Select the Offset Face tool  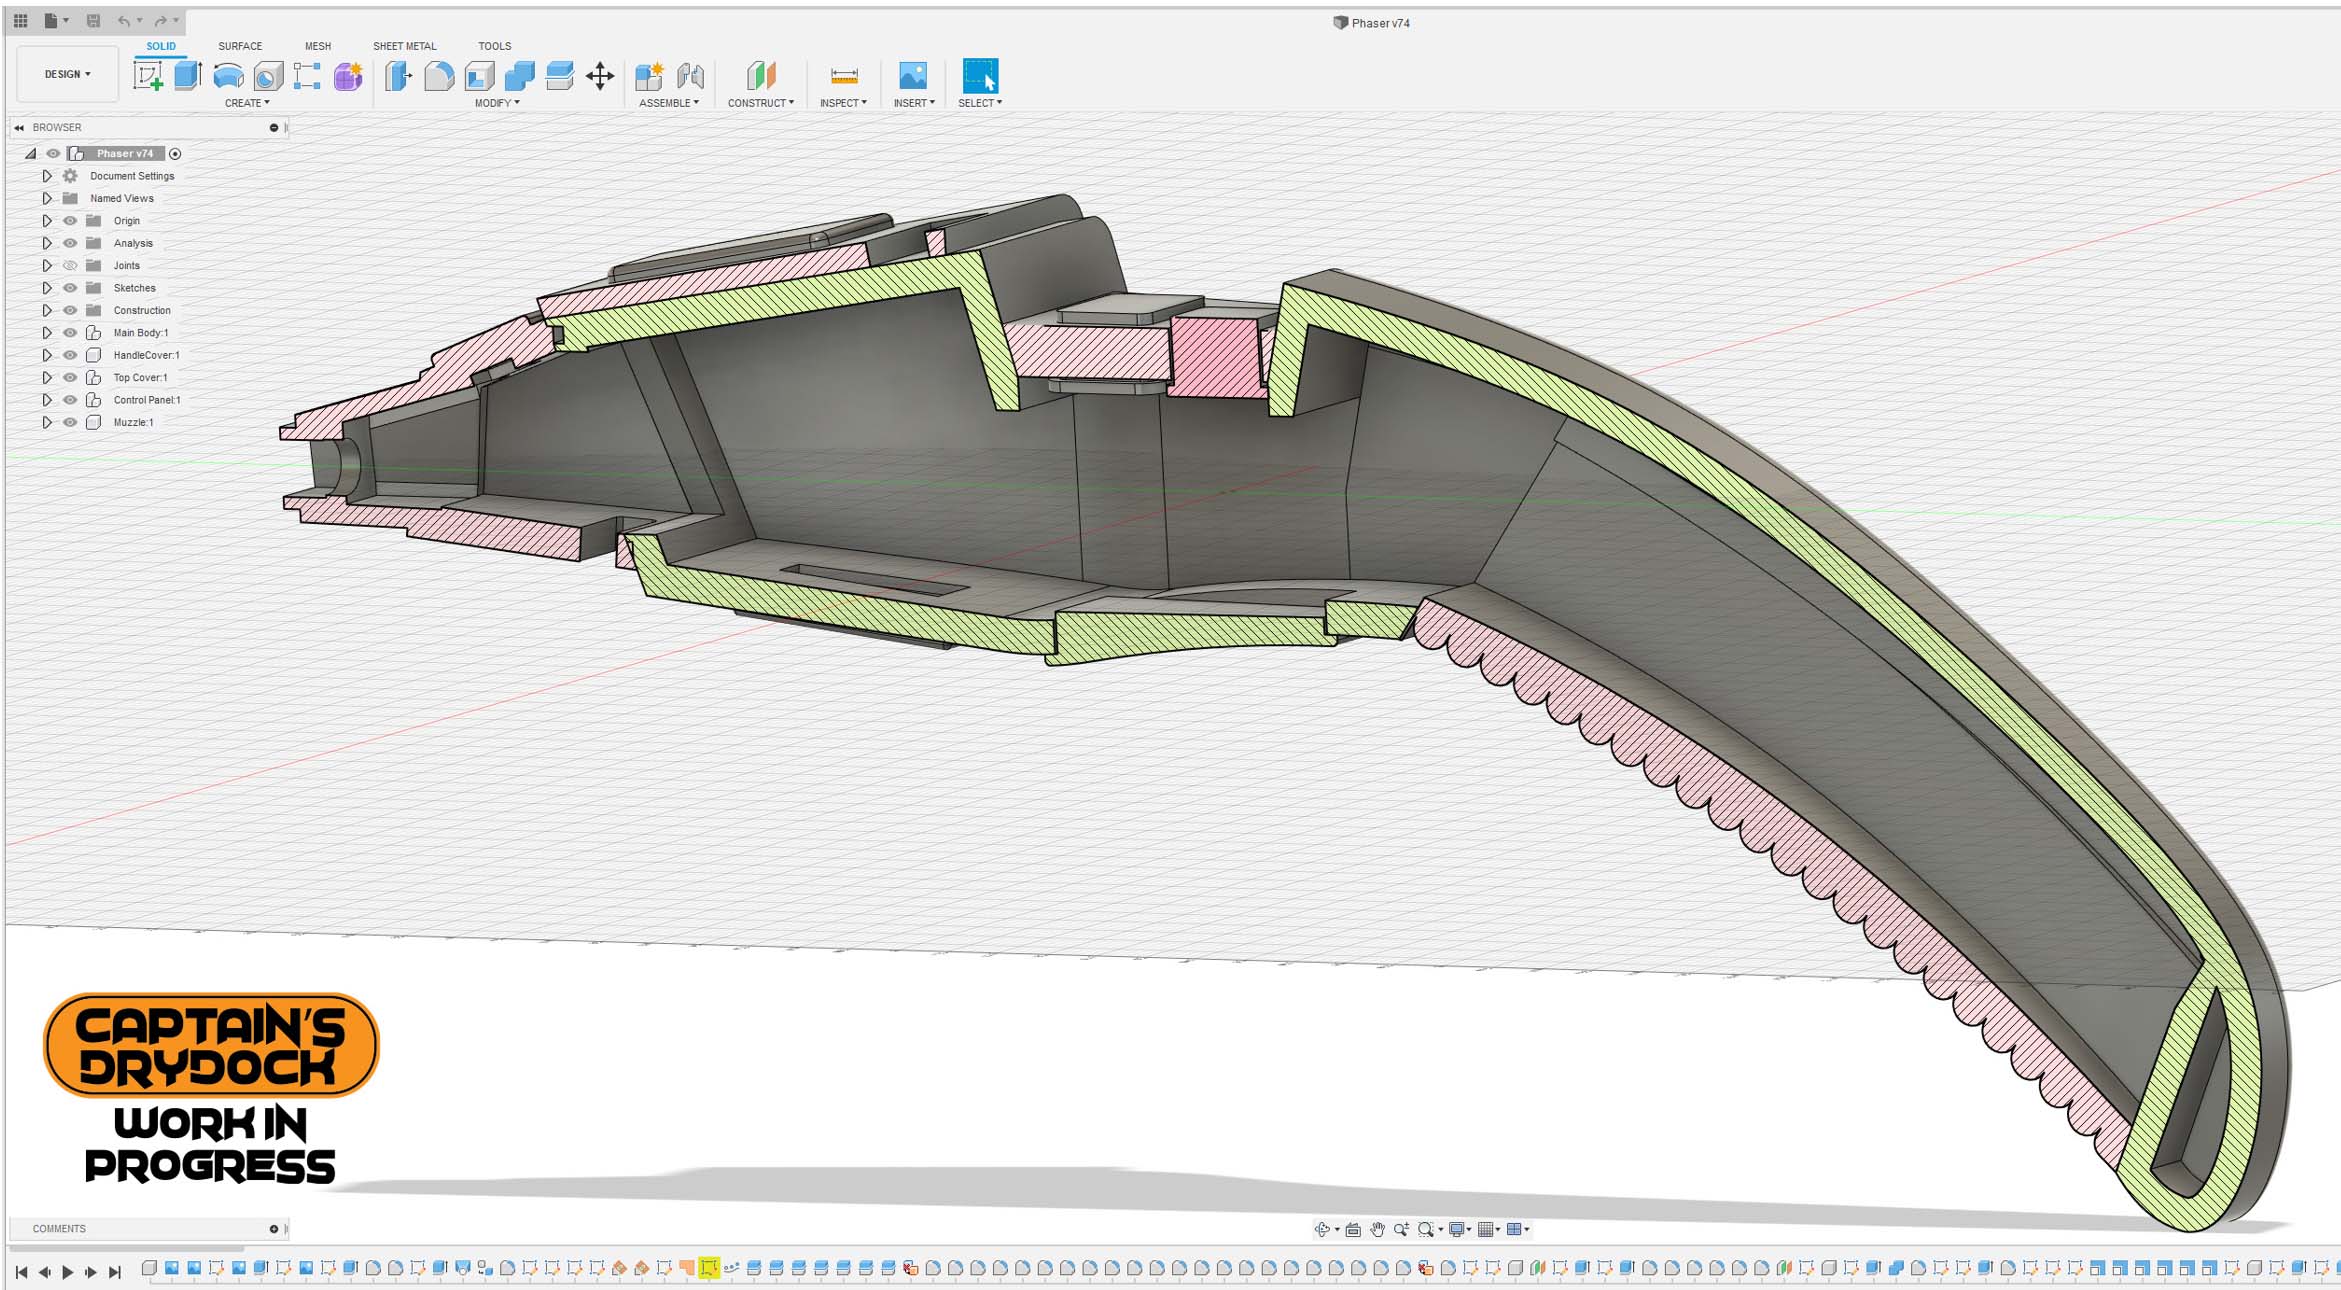560,76
